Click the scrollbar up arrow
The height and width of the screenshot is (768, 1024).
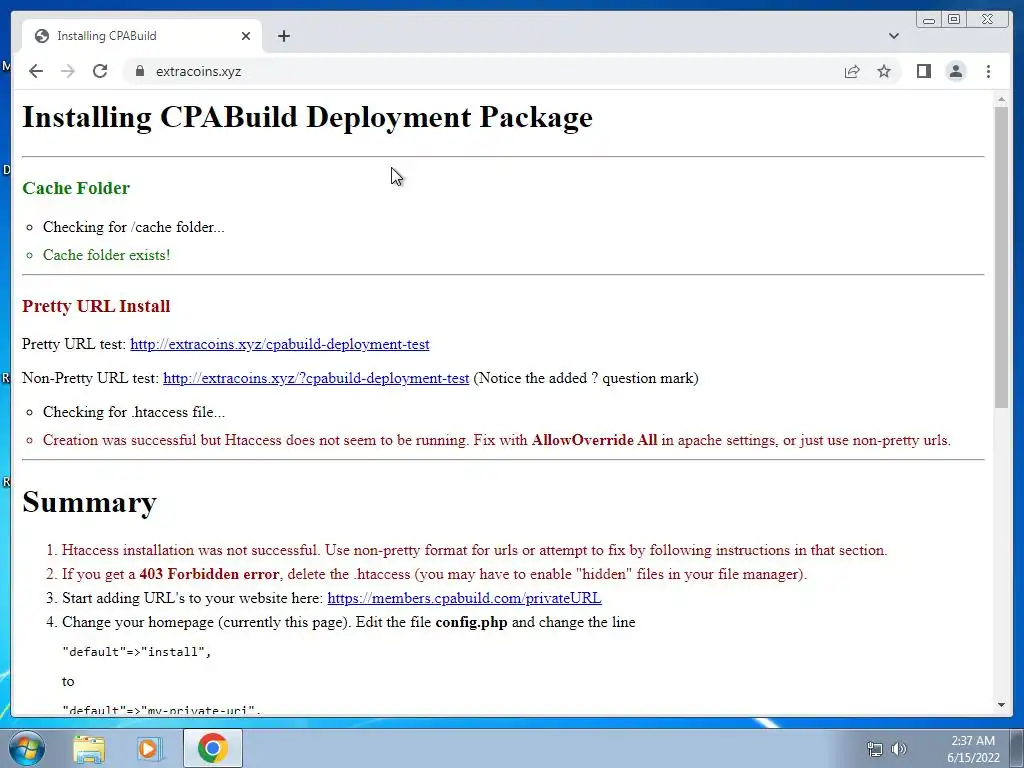point(1001,99)
